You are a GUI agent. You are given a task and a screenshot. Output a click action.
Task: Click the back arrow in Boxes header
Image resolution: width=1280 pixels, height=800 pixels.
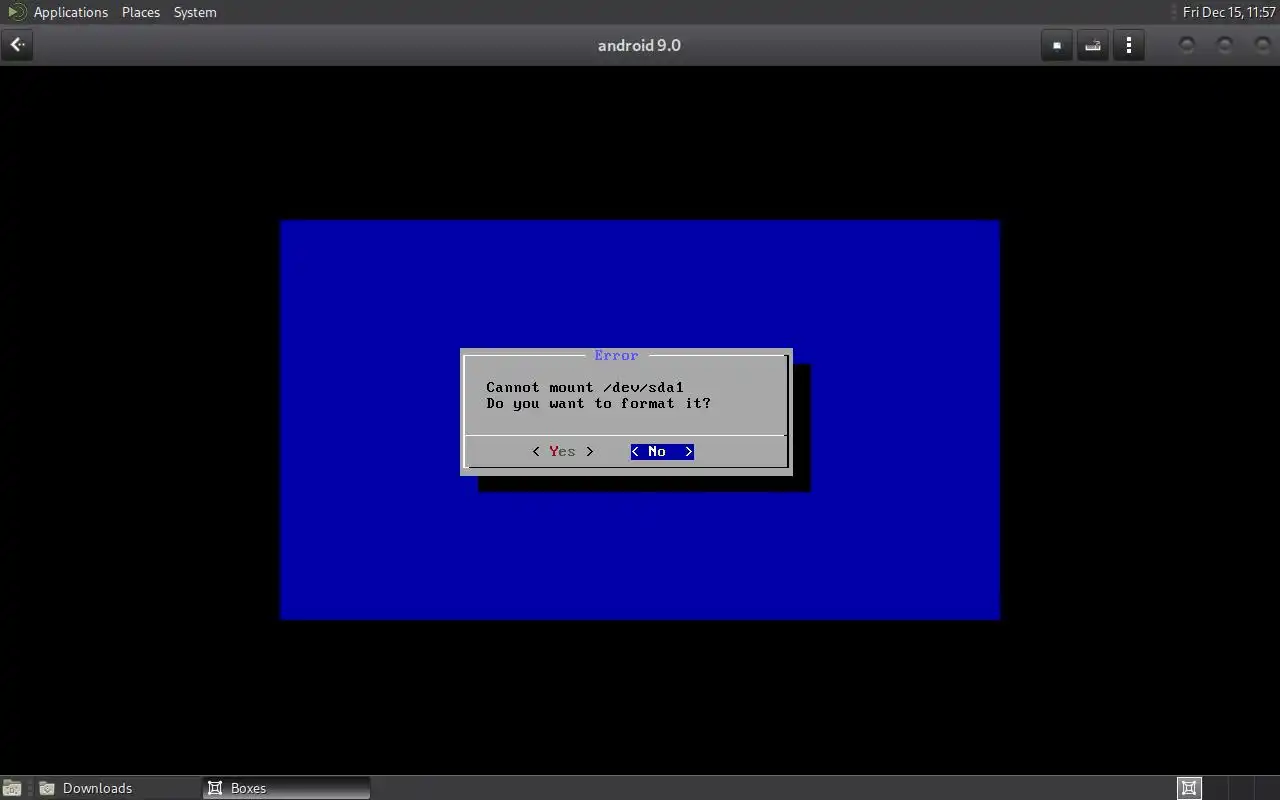17,45
